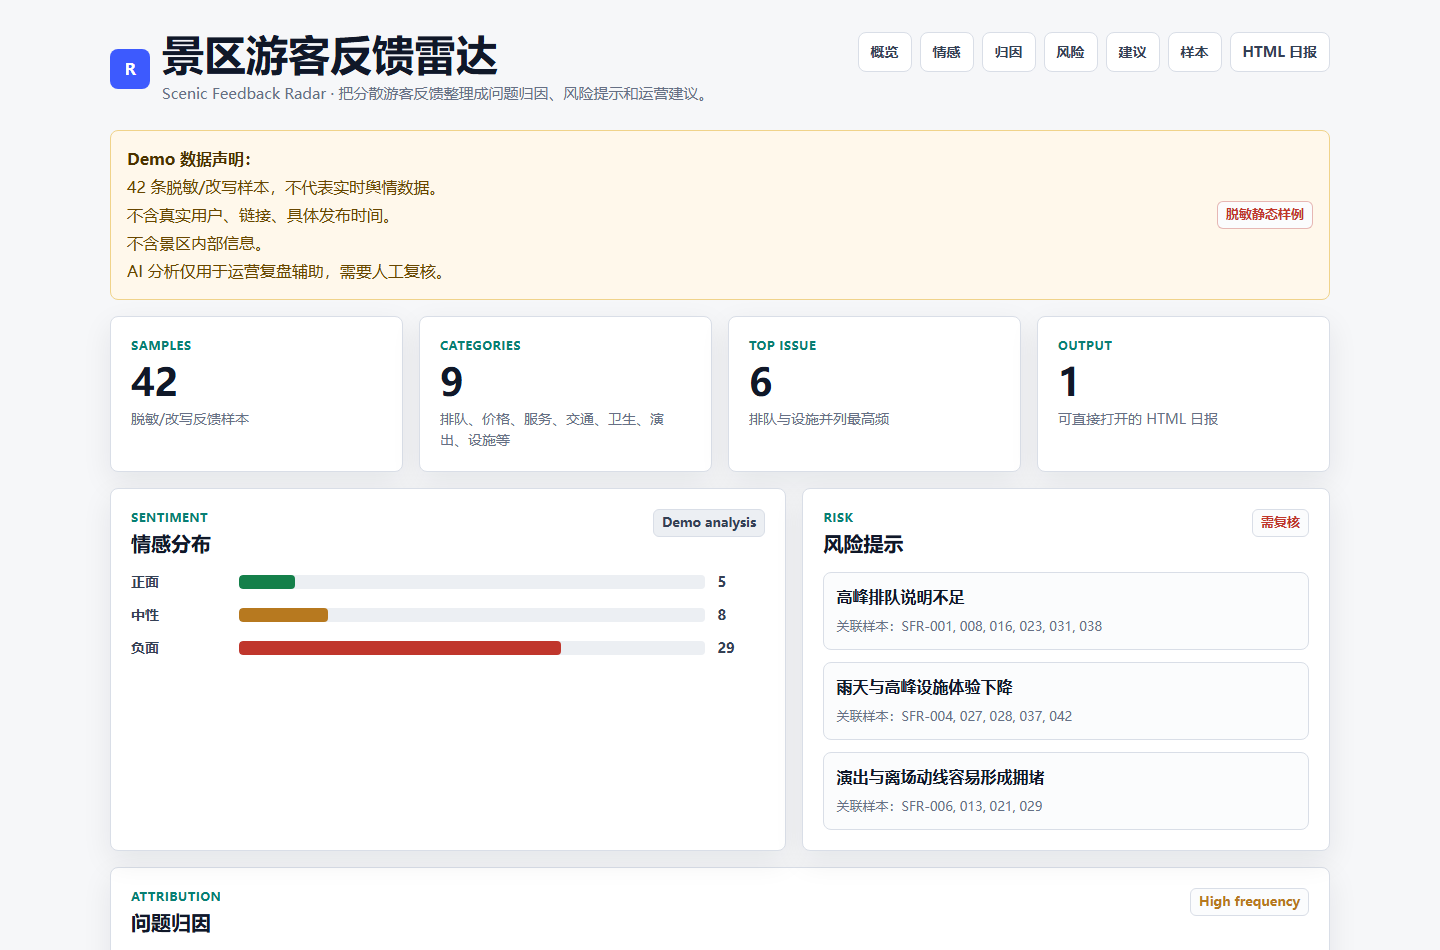1440x950 pixels.
Task: Open the 雨天与高峰设施体验下降 risk card
Action: 1066,701
